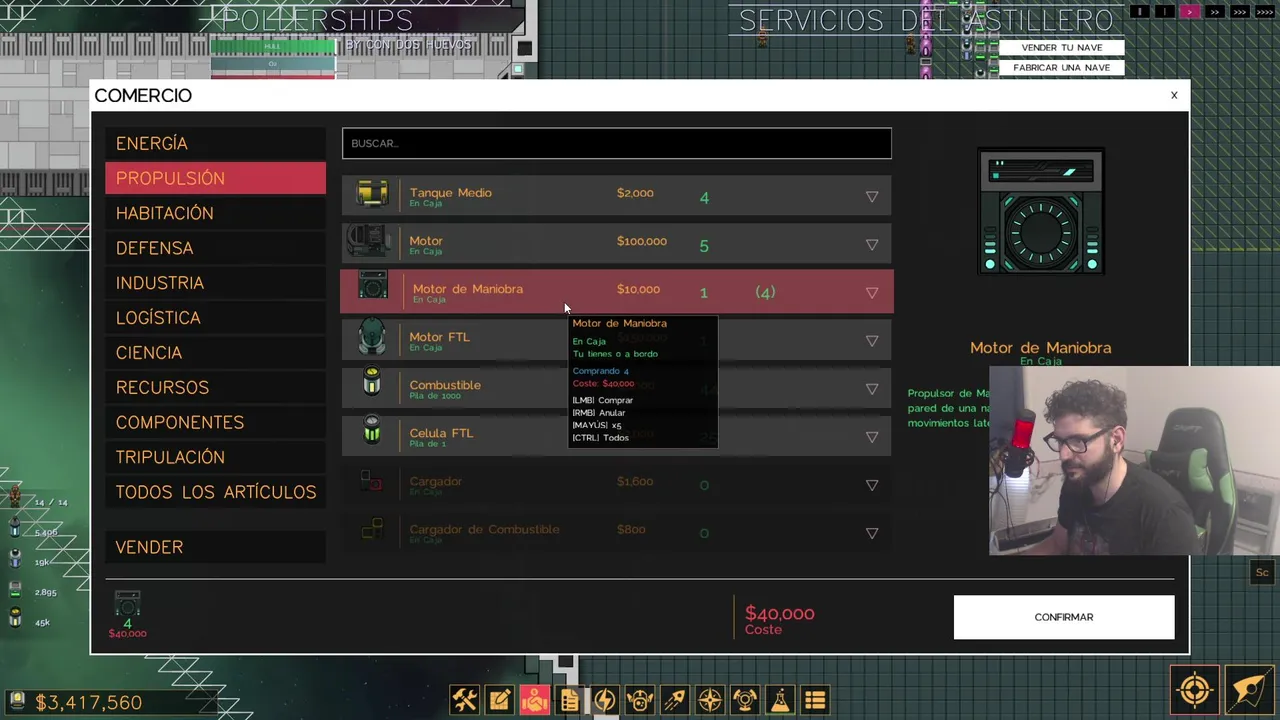Open the list menu icon in bottom toolbar

tap(815, 700)
